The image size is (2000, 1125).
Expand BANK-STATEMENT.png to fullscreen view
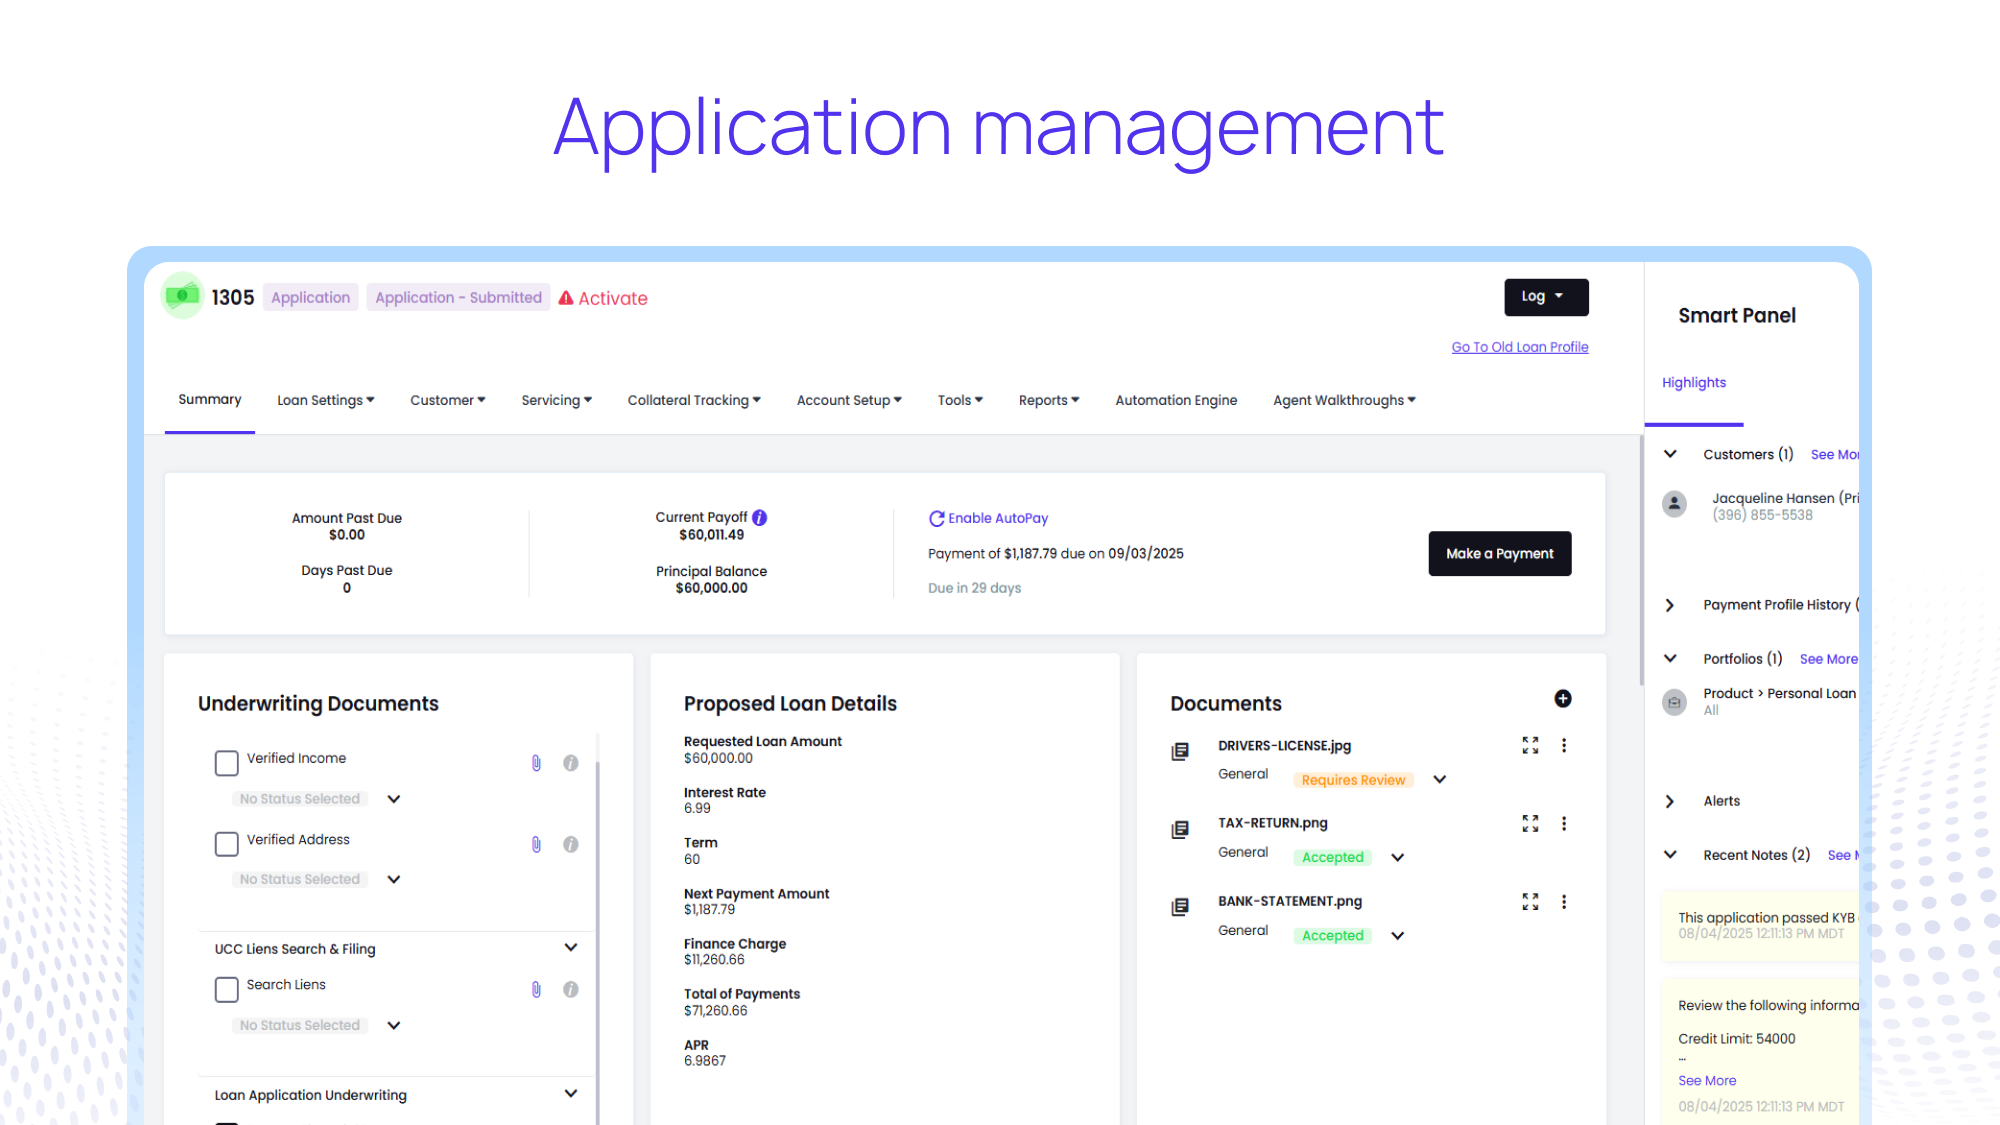(x=1530, y=901)
